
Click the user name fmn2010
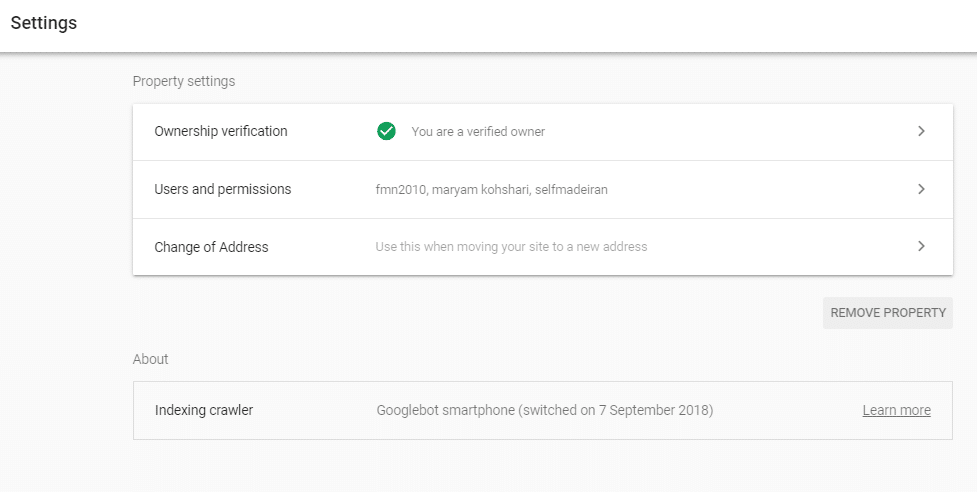401,189
